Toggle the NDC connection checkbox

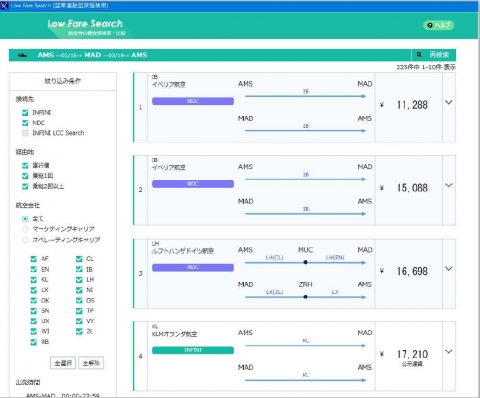(25, 123)
